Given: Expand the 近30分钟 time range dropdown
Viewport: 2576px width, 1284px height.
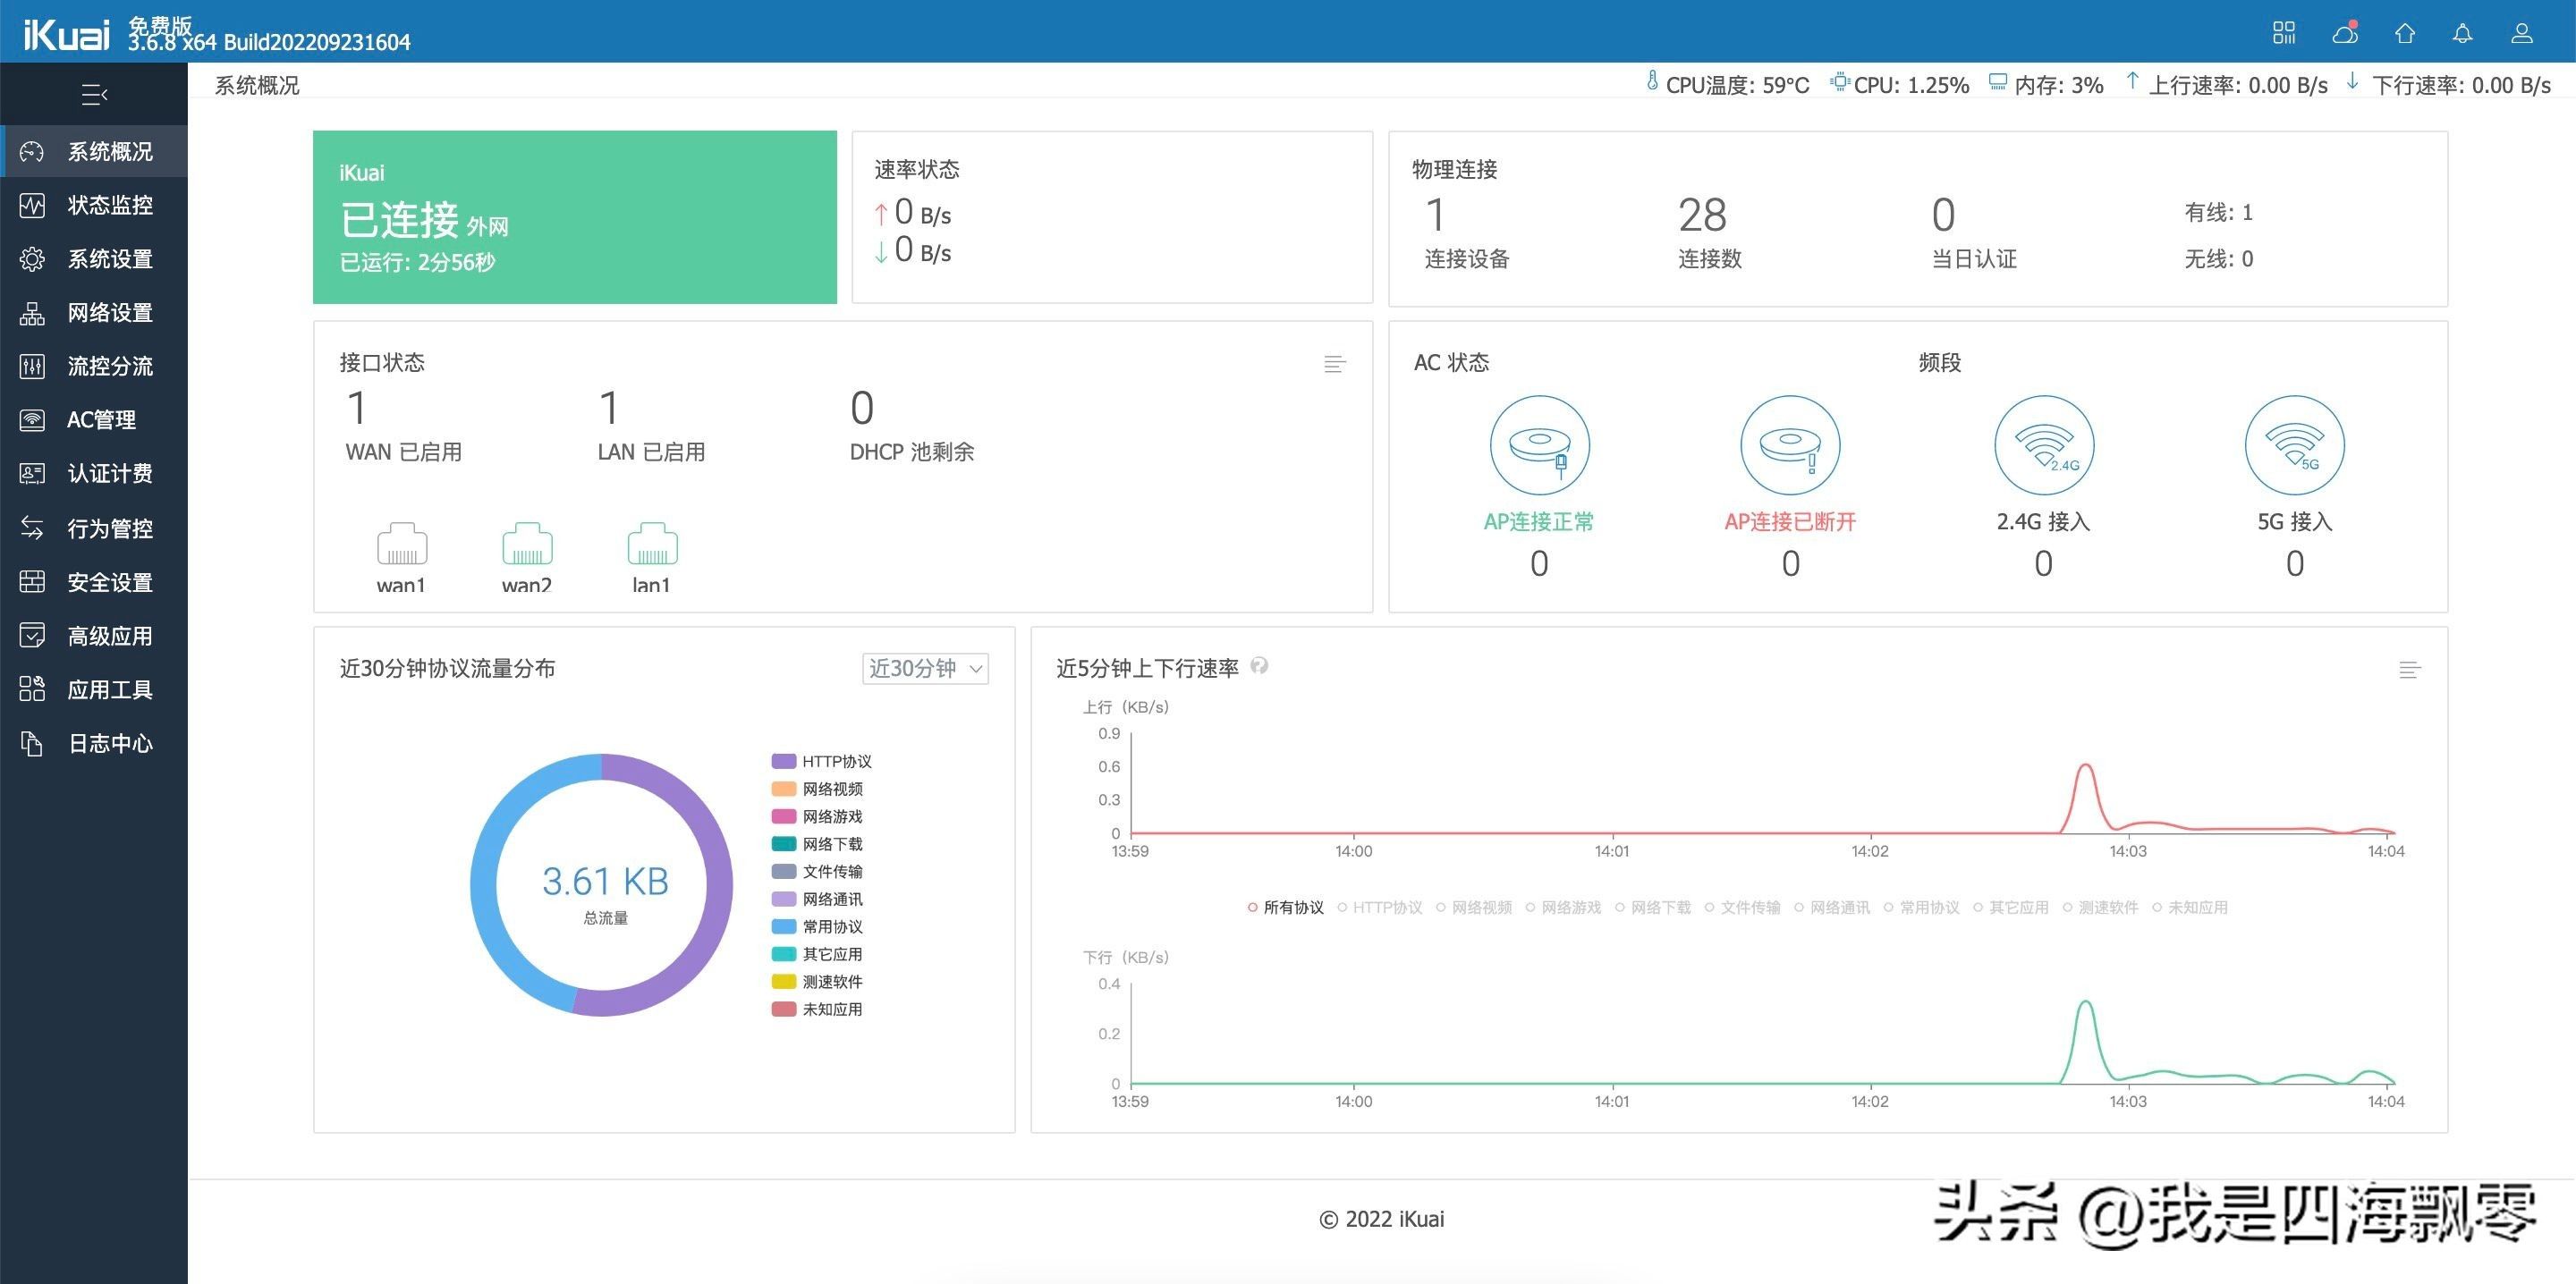Looking at the screenshot, I should pos(925,668).
